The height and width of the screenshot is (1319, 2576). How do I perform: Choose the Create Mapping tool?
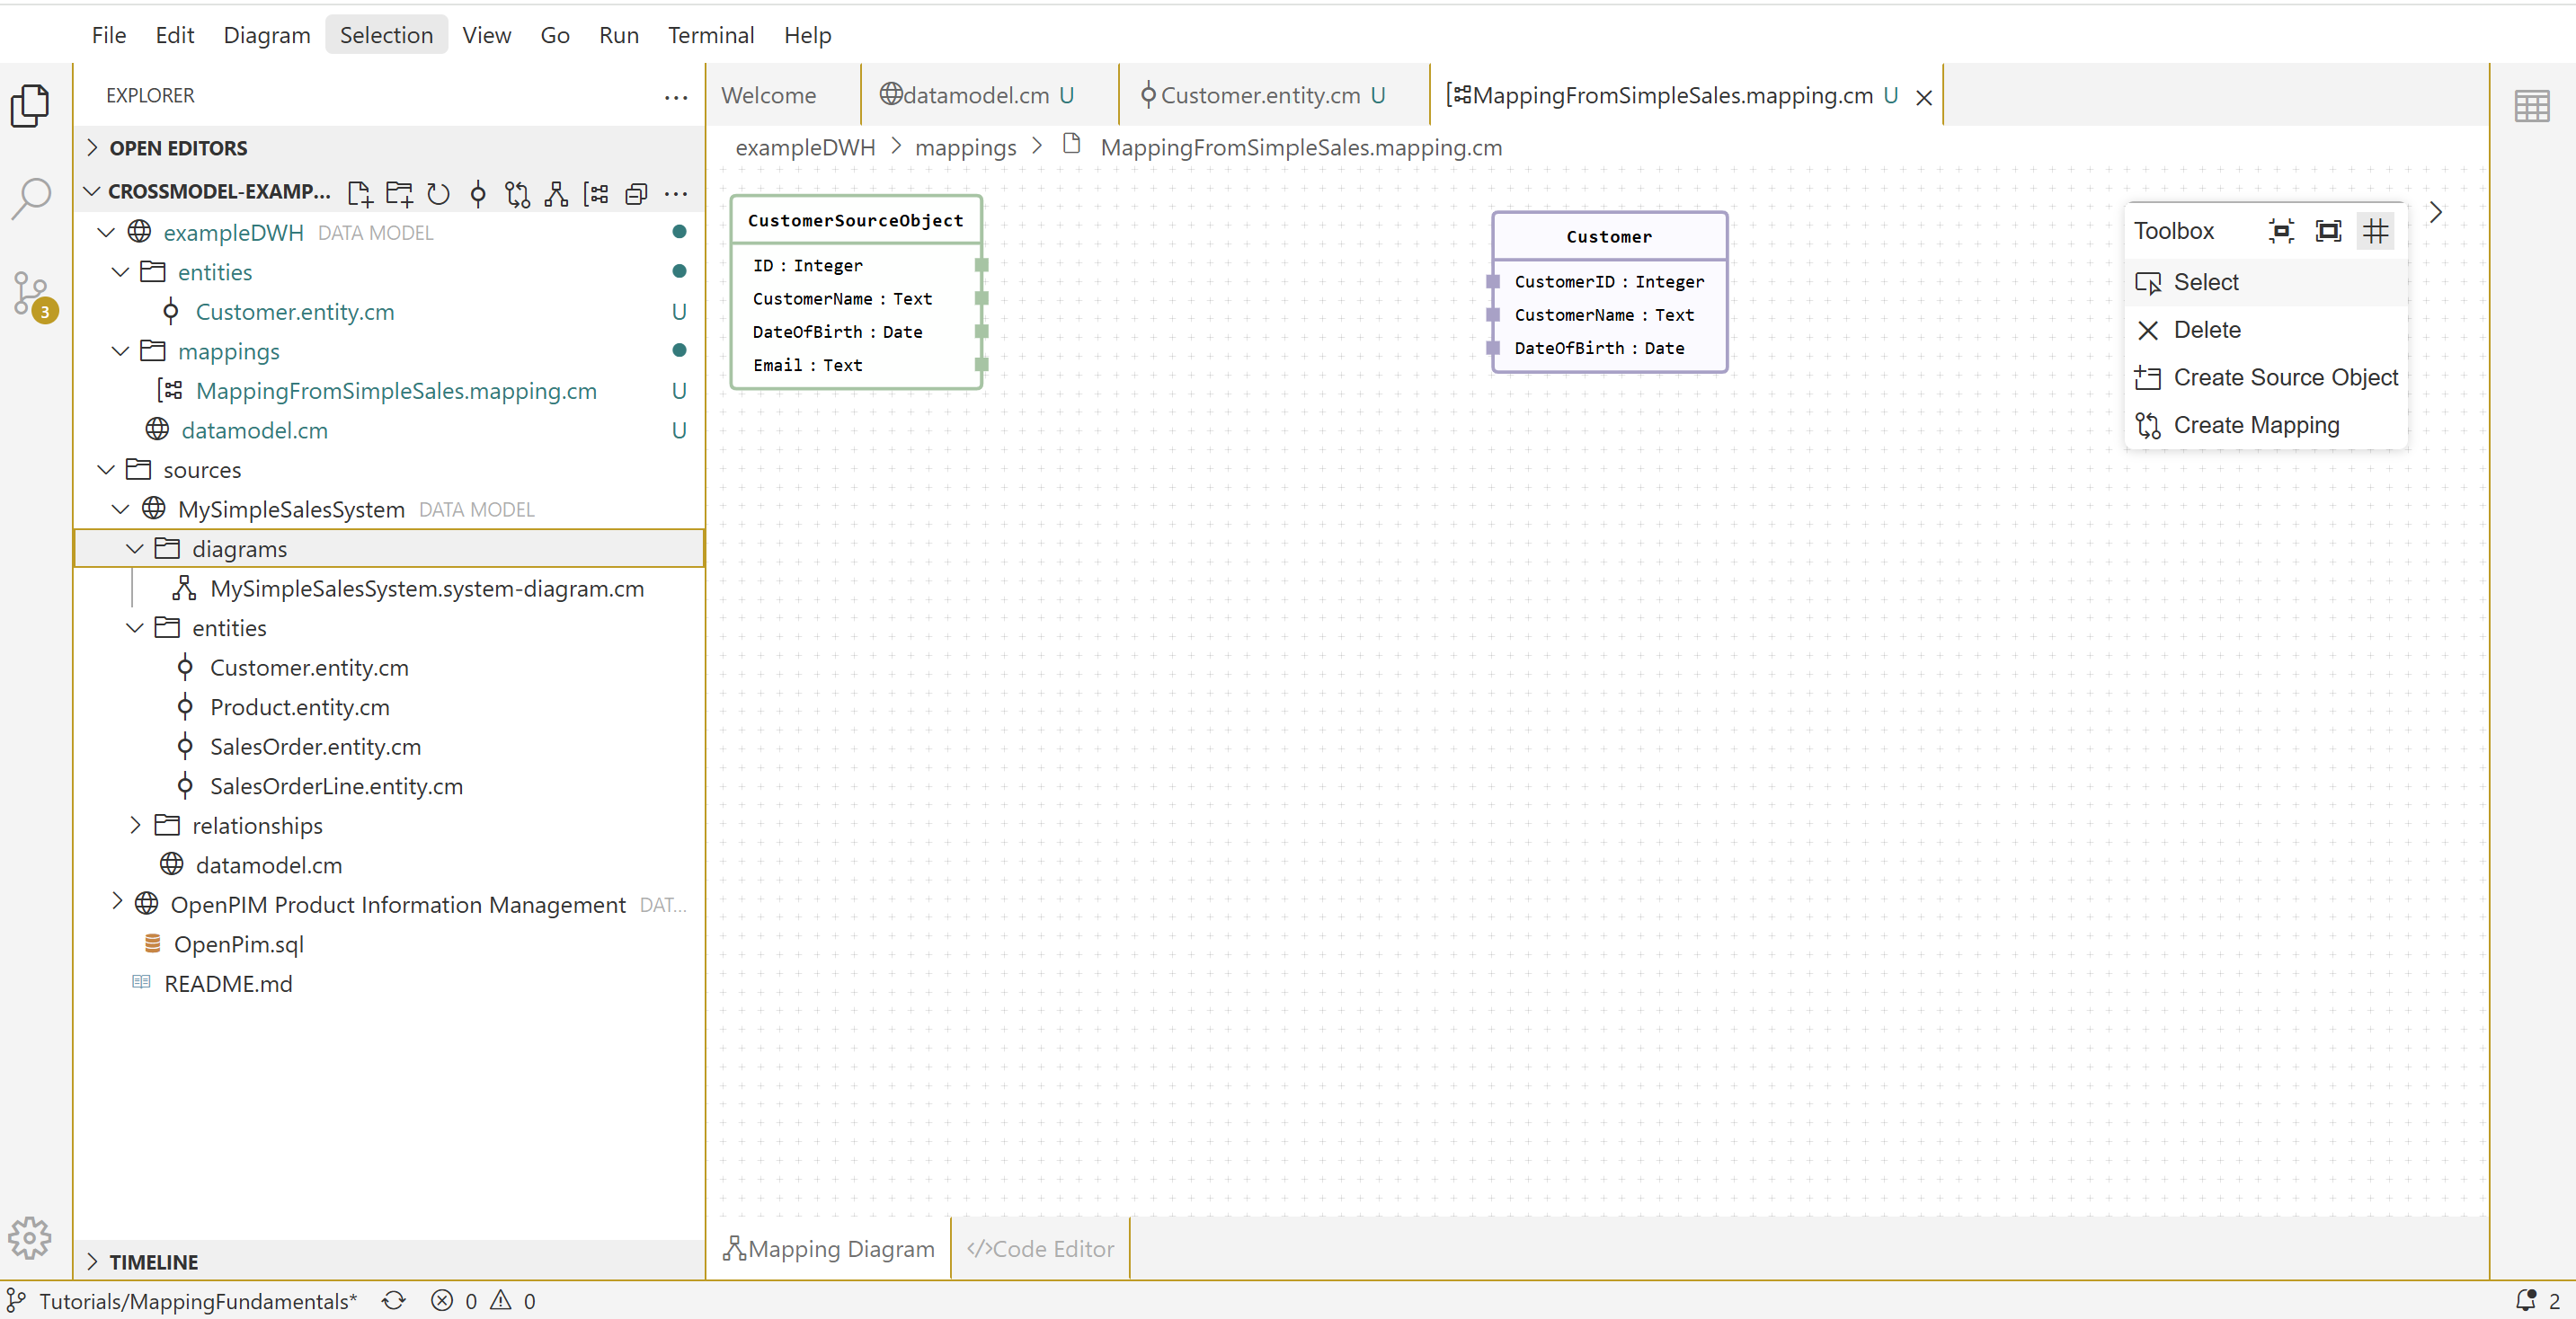pos(2255,425)
